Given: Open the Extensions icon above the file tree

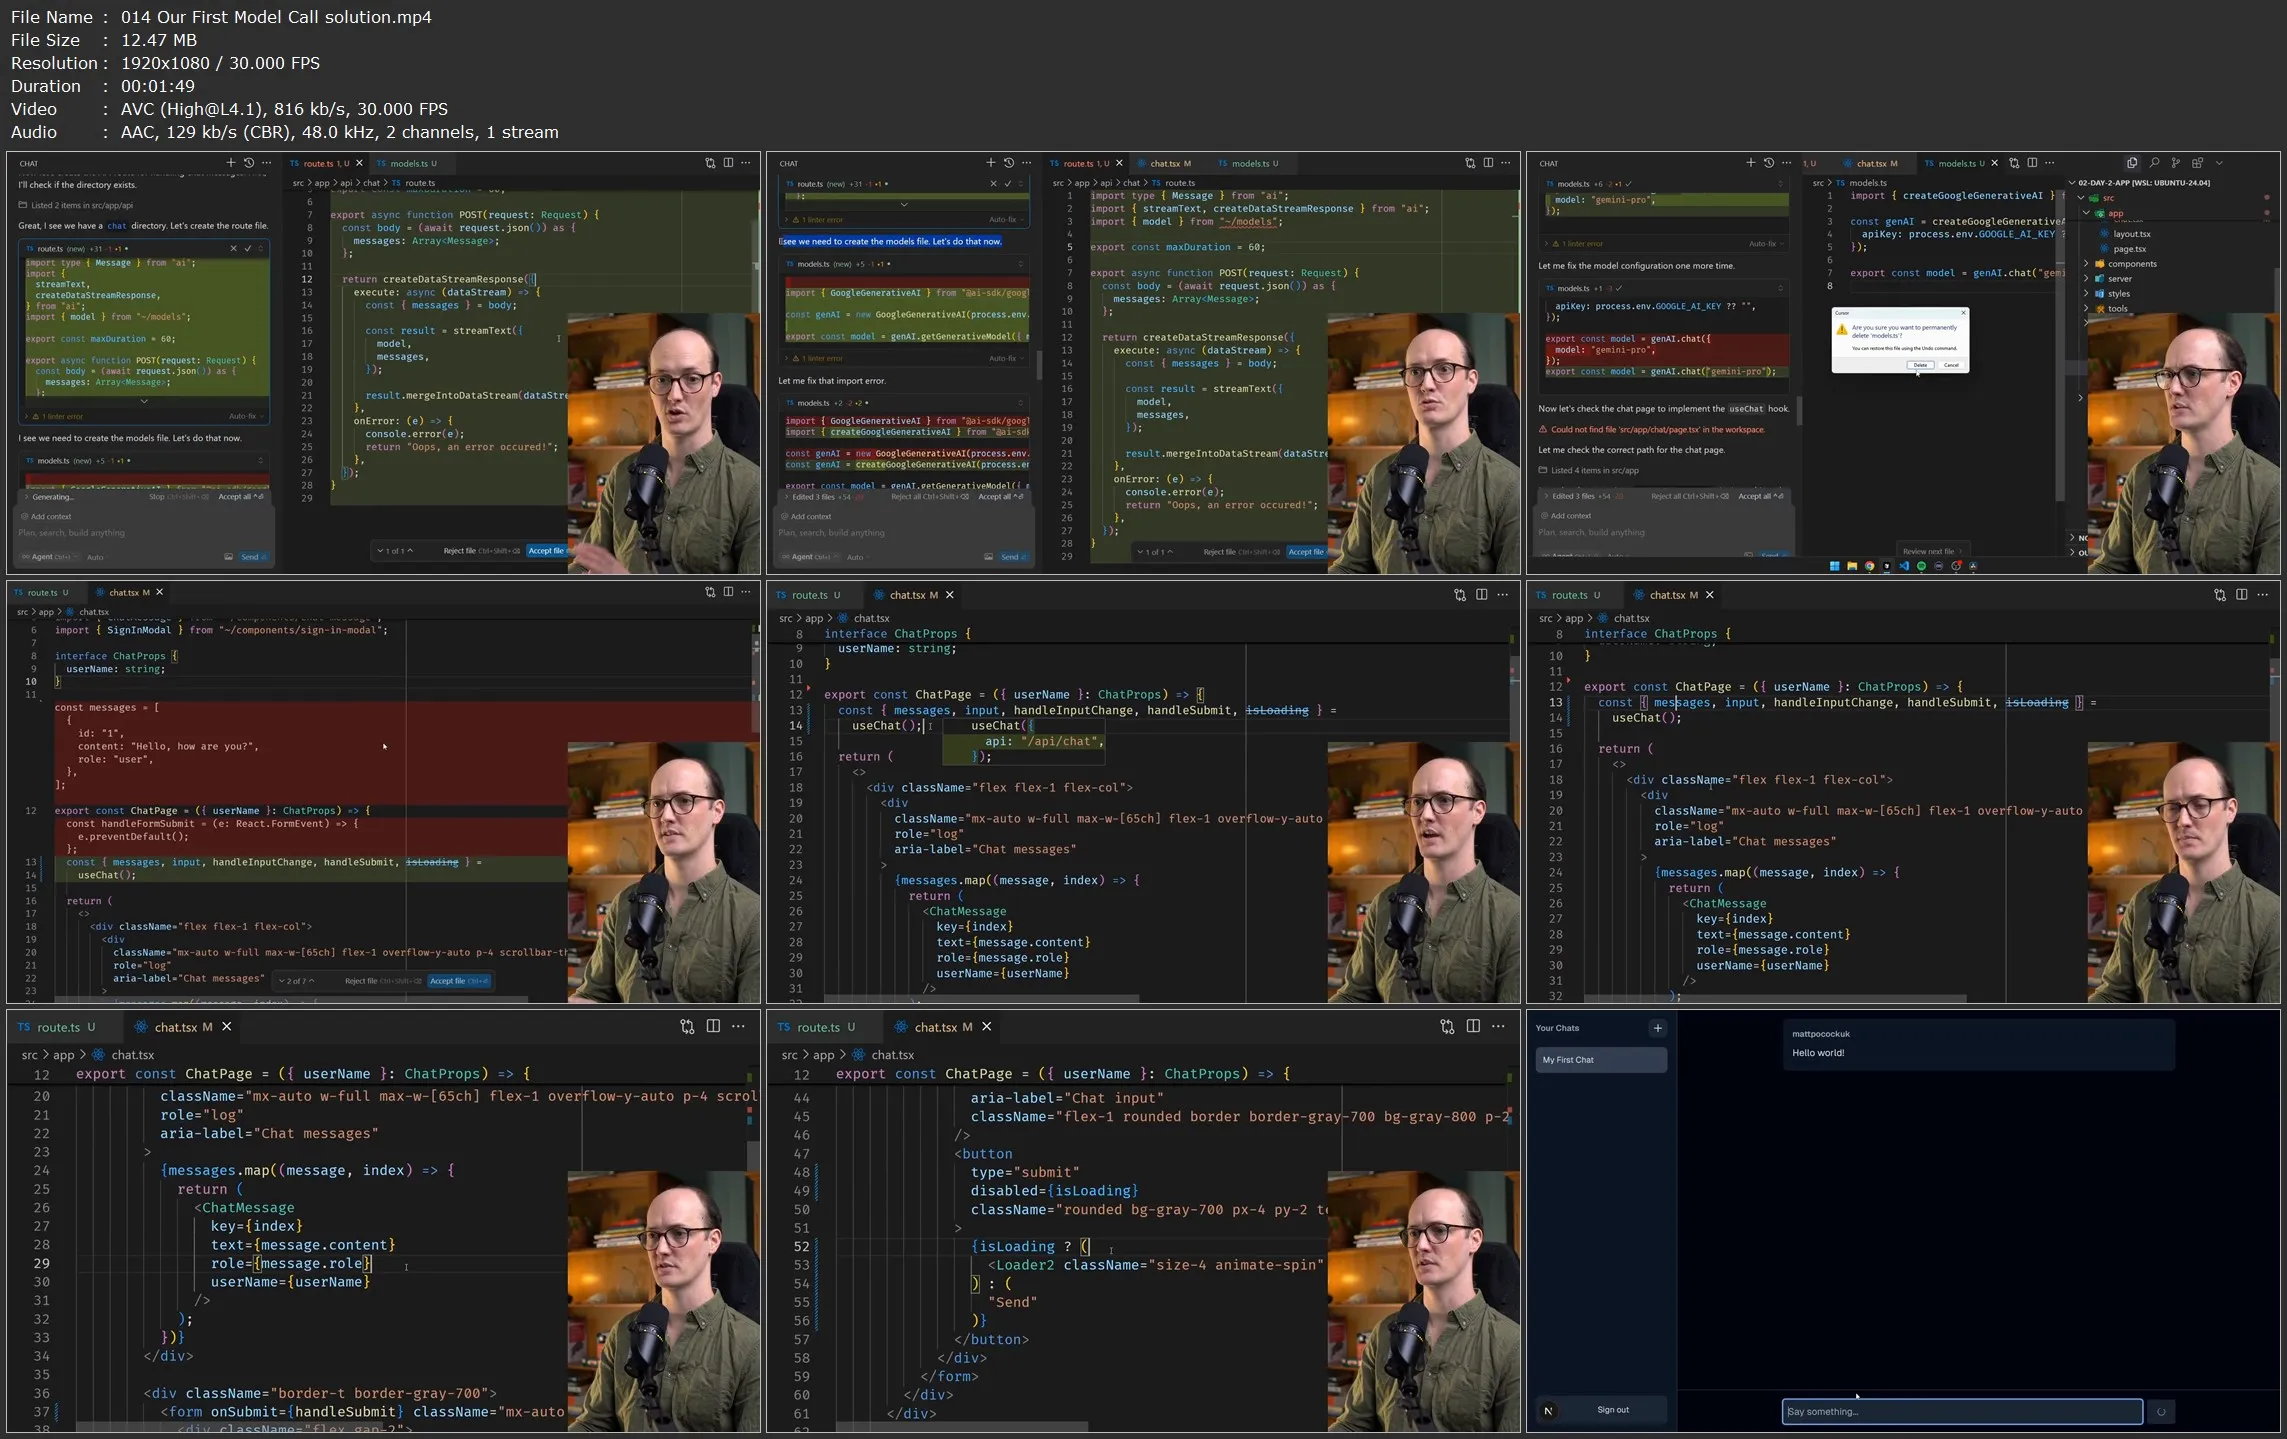Looking at the screenshot, I should (2197, 163).
